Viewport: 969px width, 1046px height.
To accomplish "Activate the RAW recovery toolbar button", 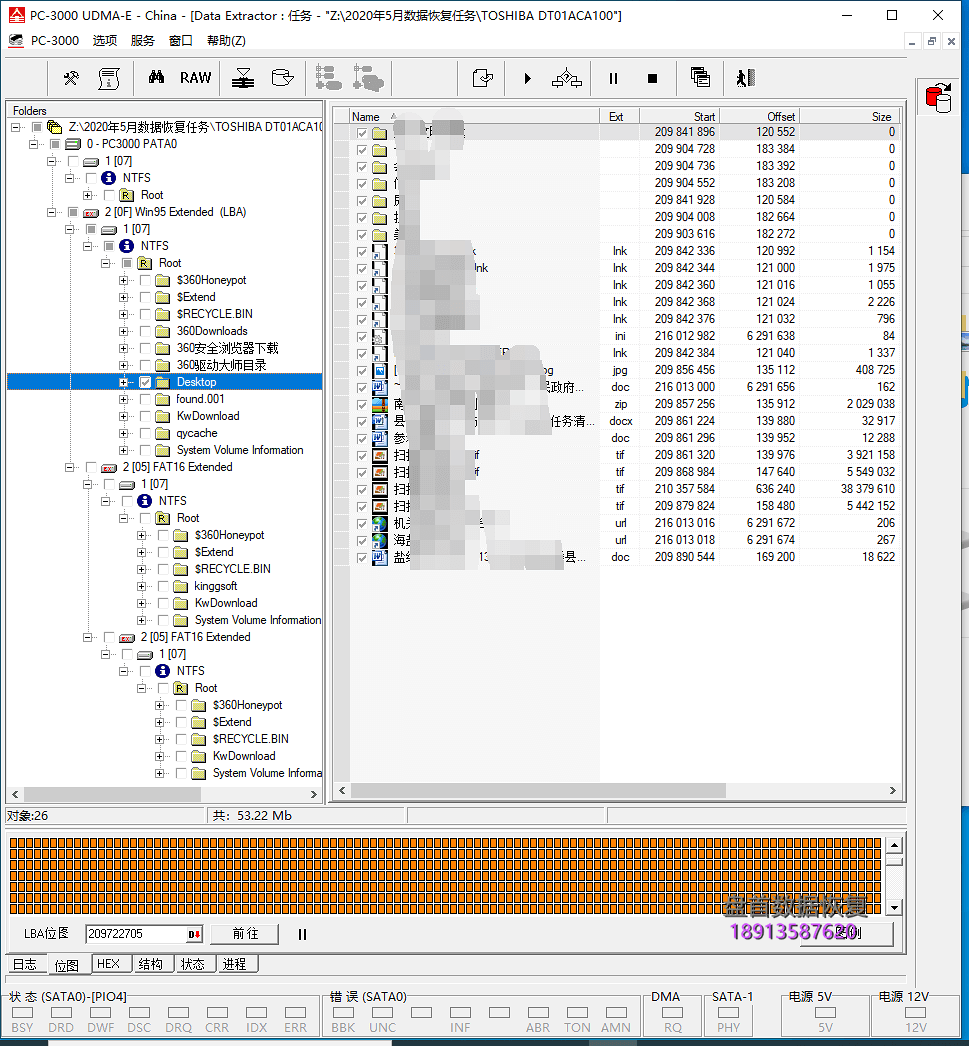I will (x=195, y=78).
